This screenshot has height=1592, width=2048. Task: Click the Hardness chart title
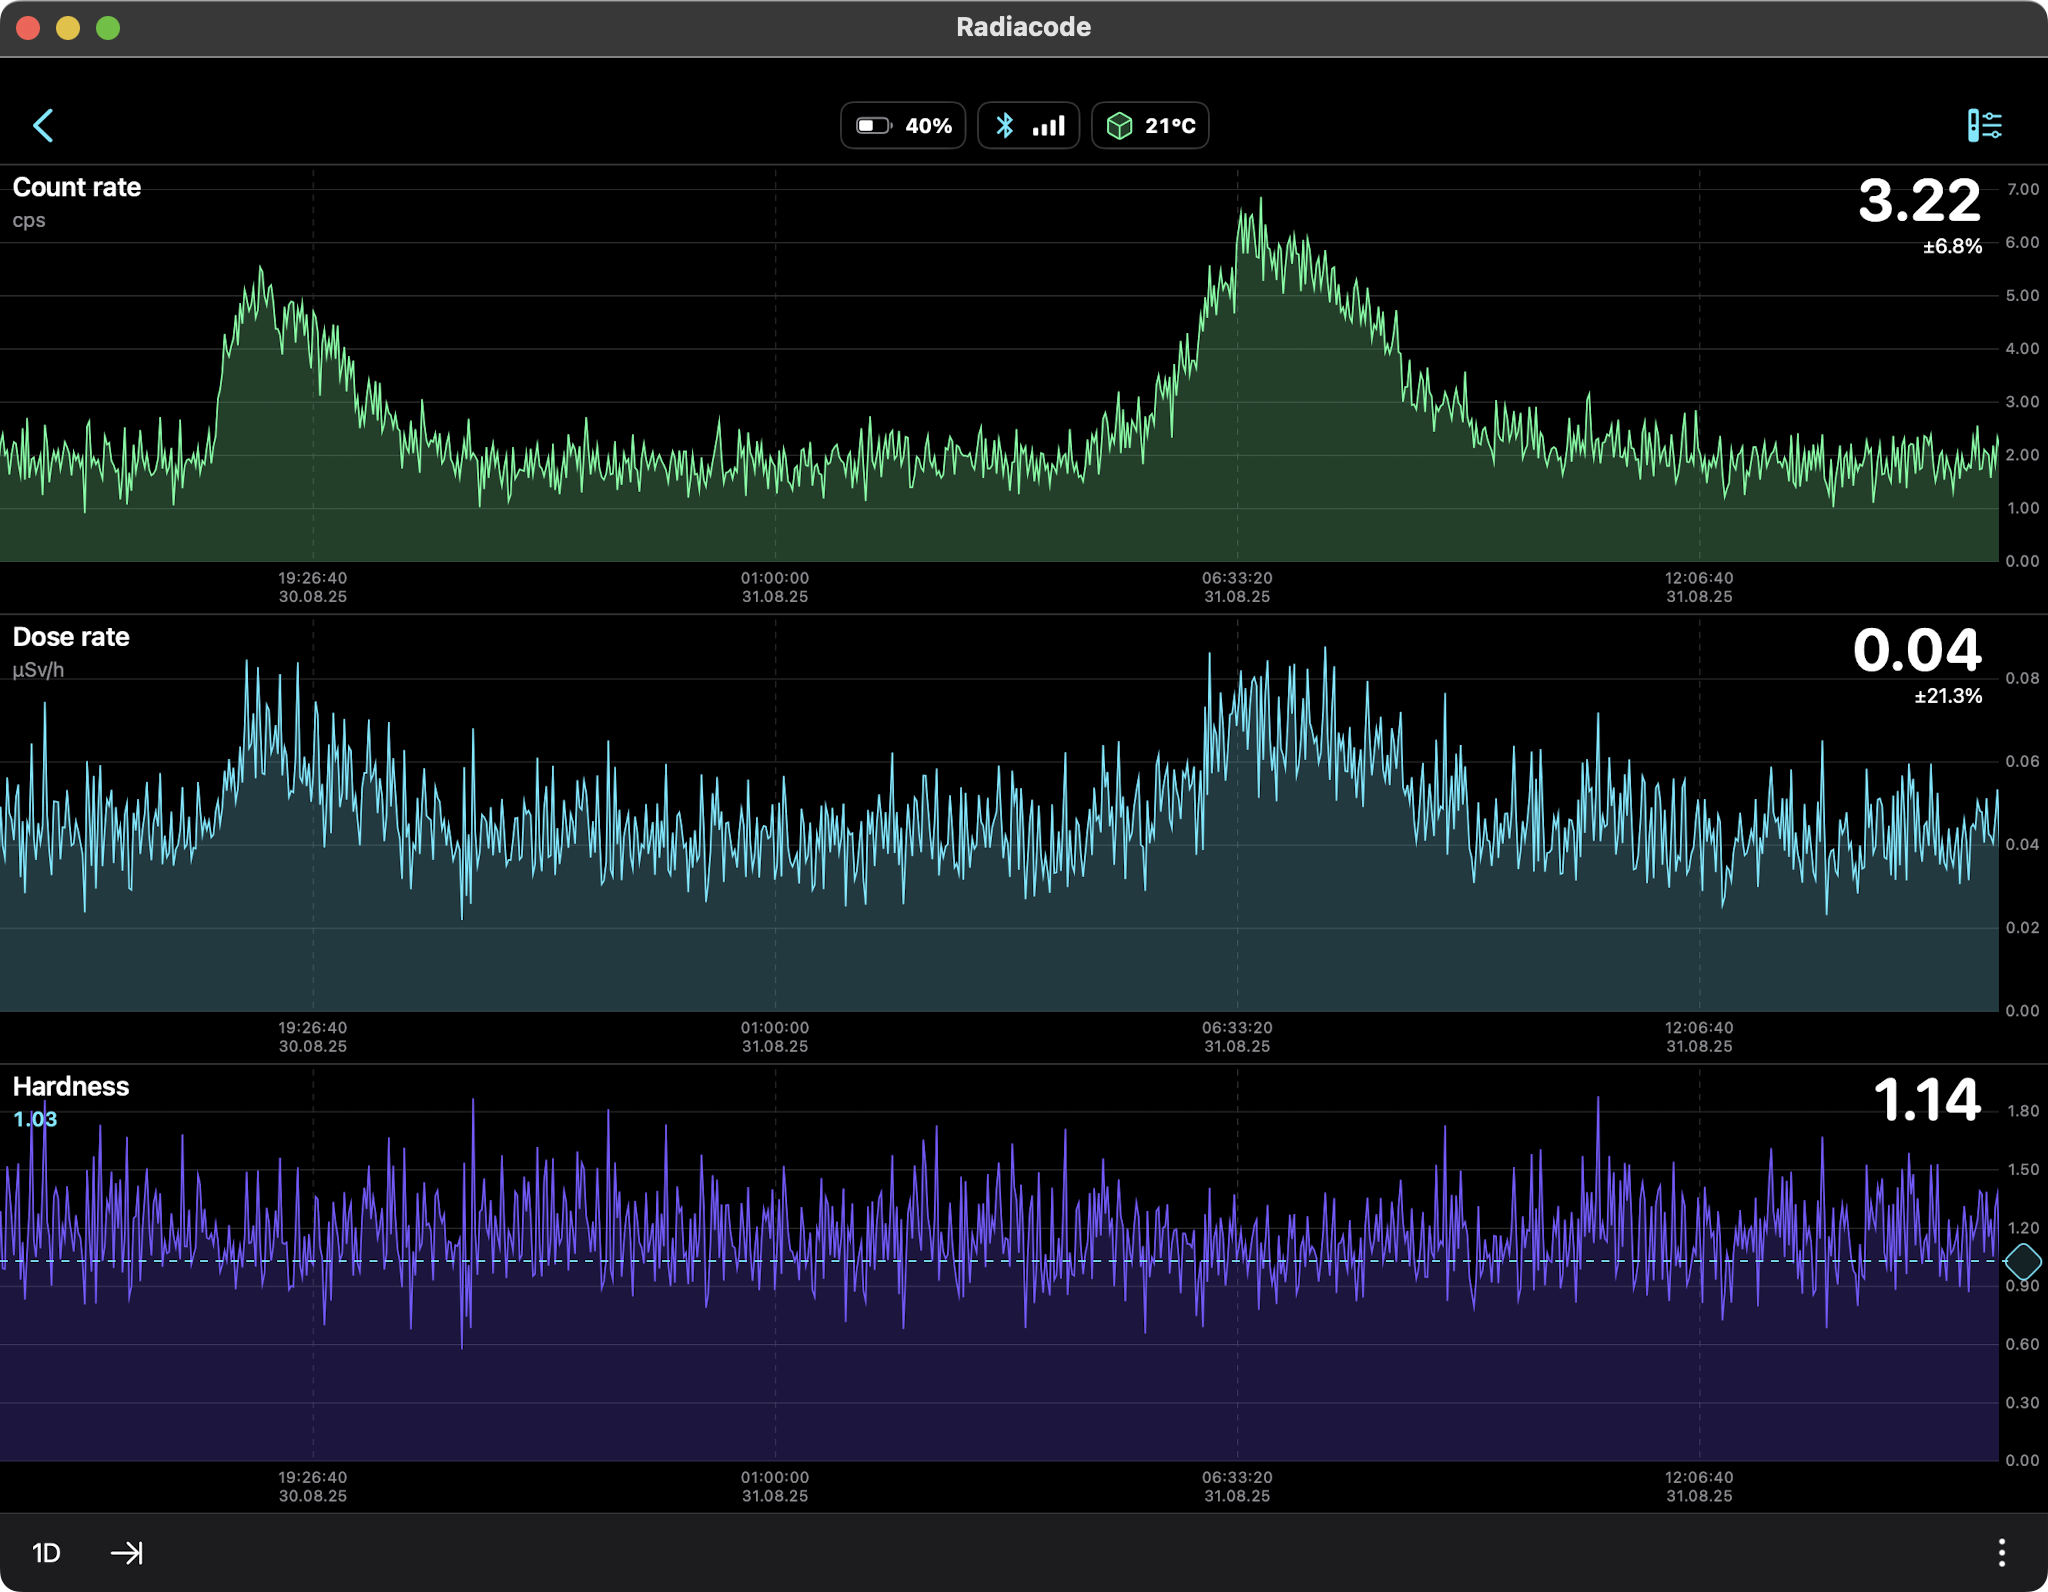tap(71, 1087)
